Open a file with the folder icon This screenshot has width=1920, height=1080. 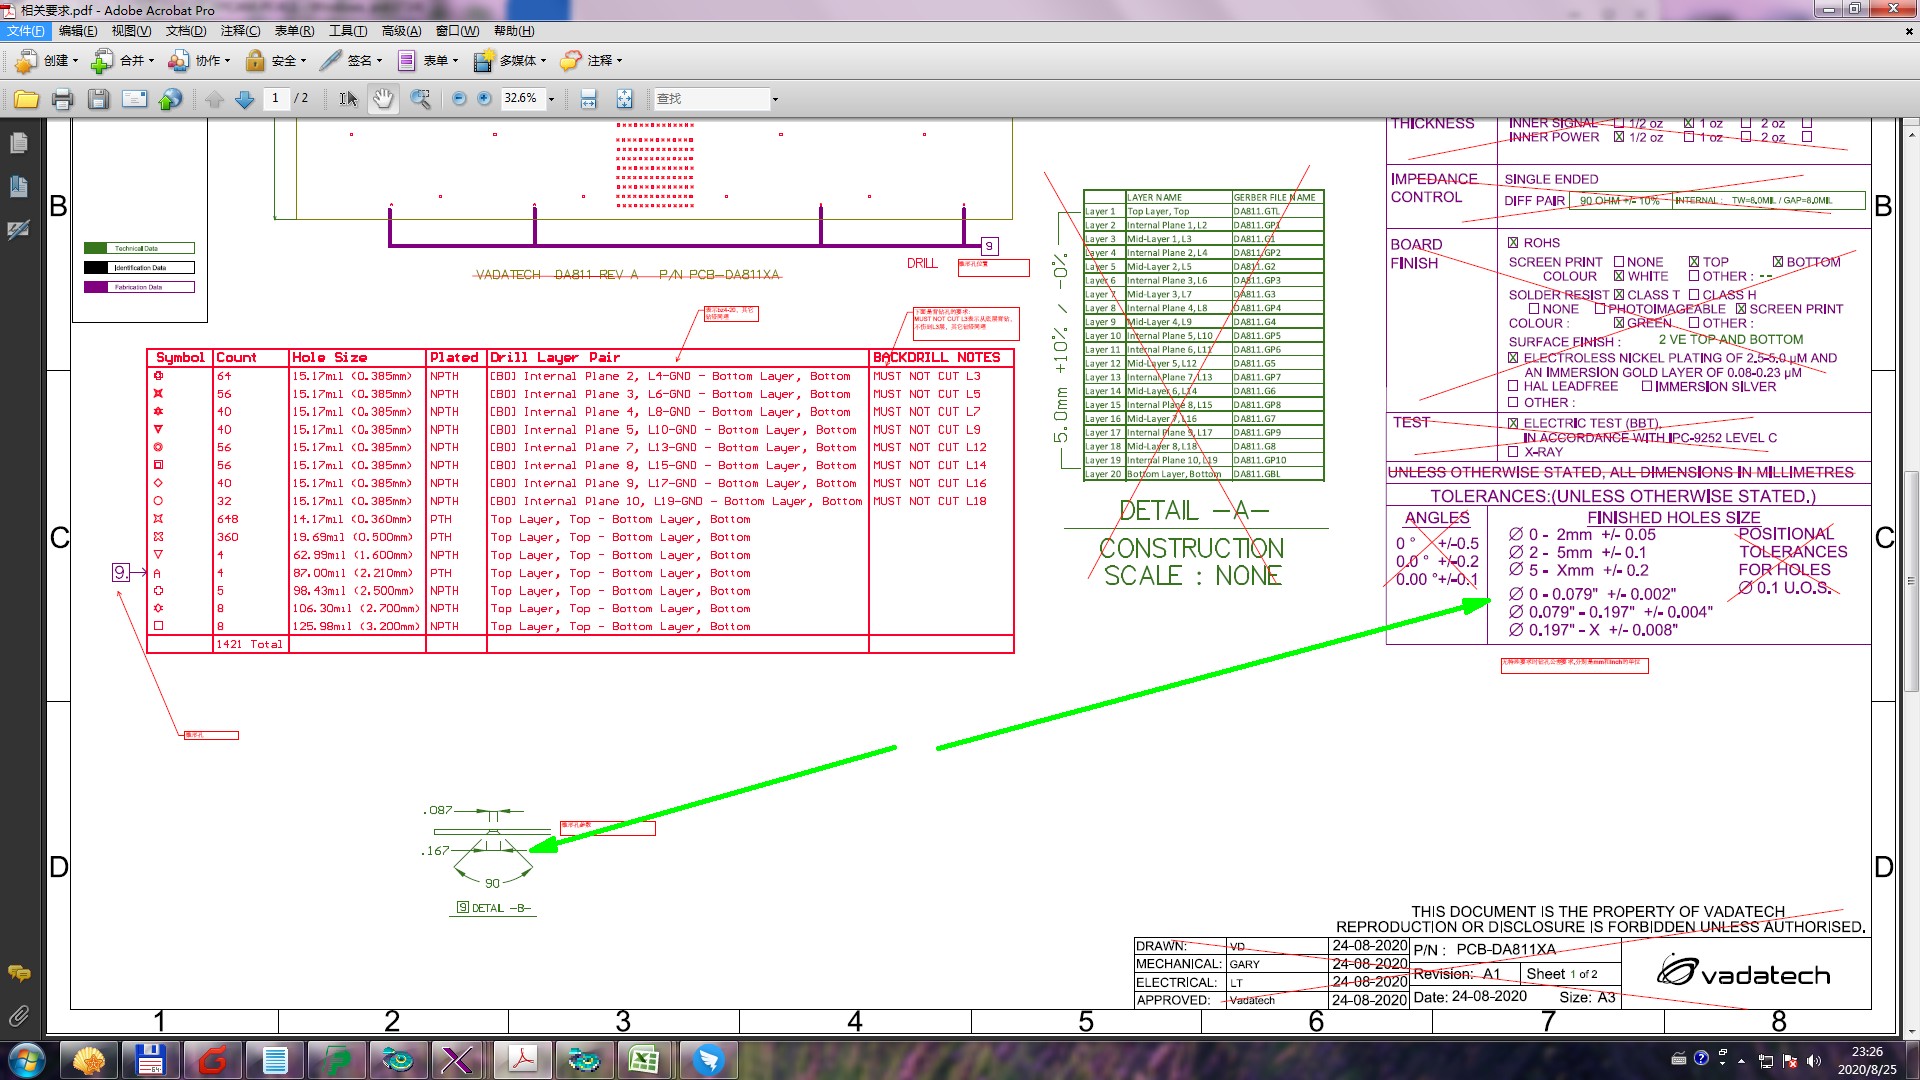click(x=27, y=99)
